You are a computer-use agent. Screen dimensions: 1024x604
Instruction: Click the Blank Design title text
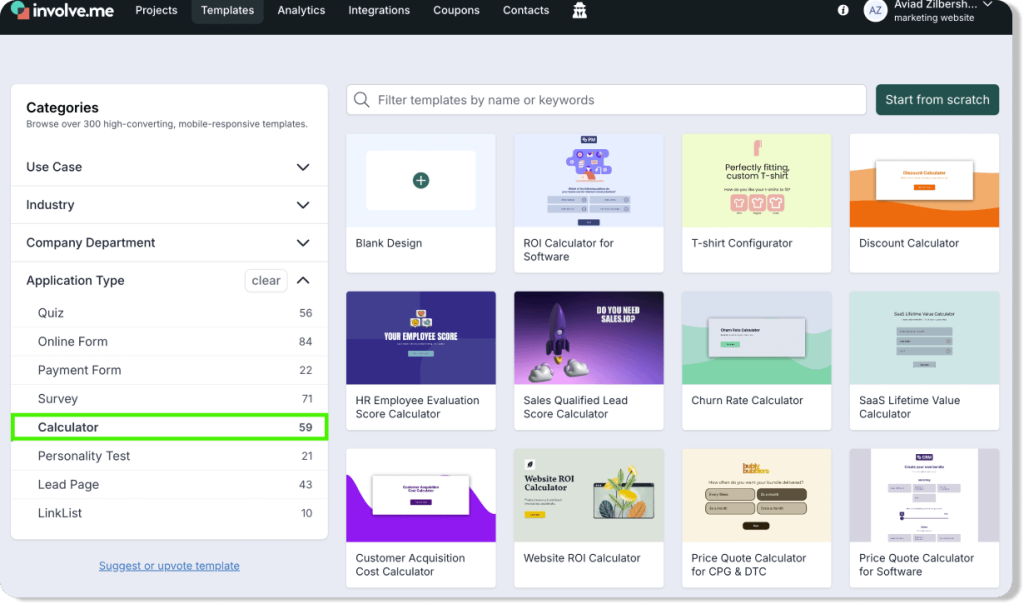pos(389,243)
